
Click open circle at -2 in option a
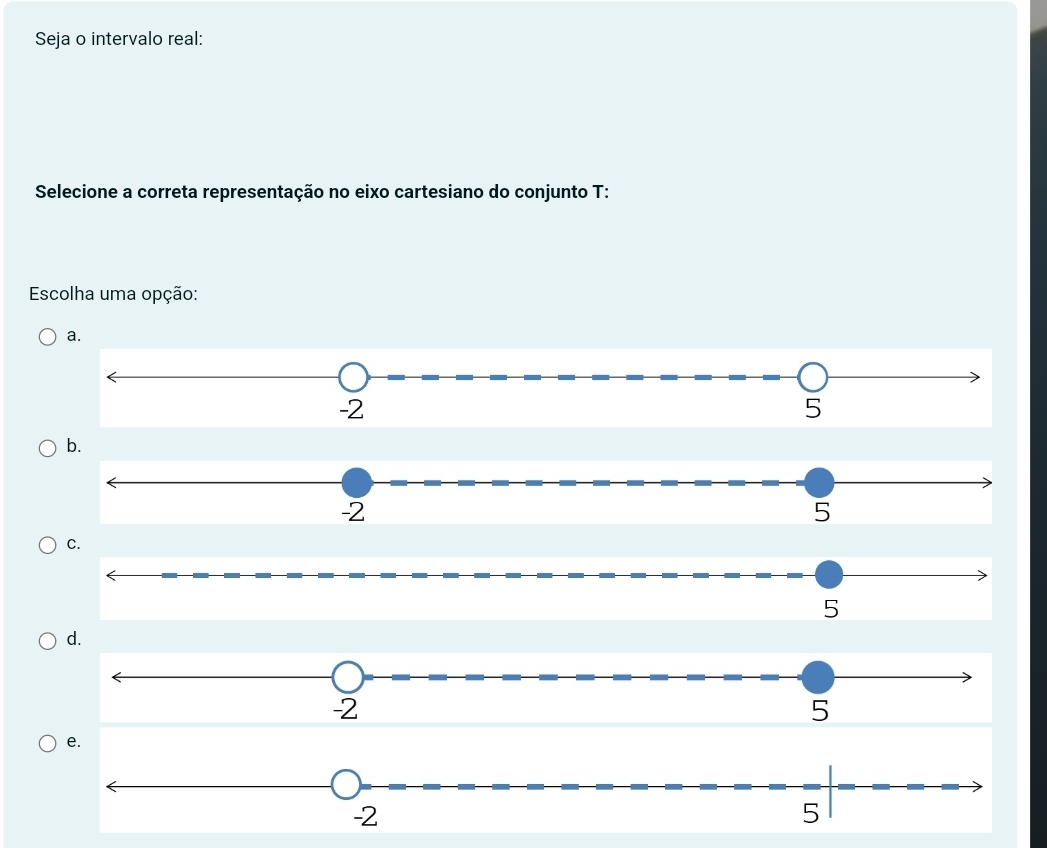pyautogui.click(x=353, y=377)
